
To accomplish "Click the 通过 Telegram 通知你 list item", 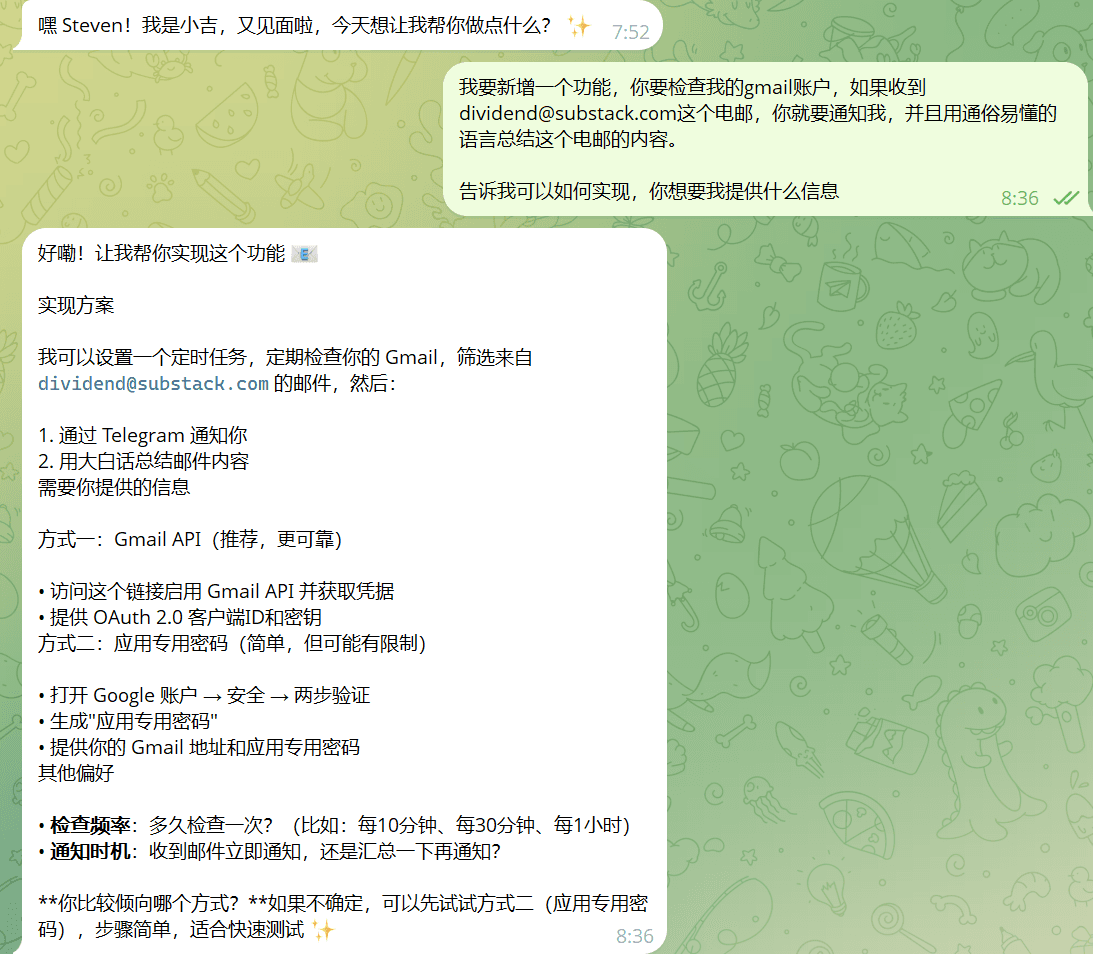I will click(x=143, y=436).
